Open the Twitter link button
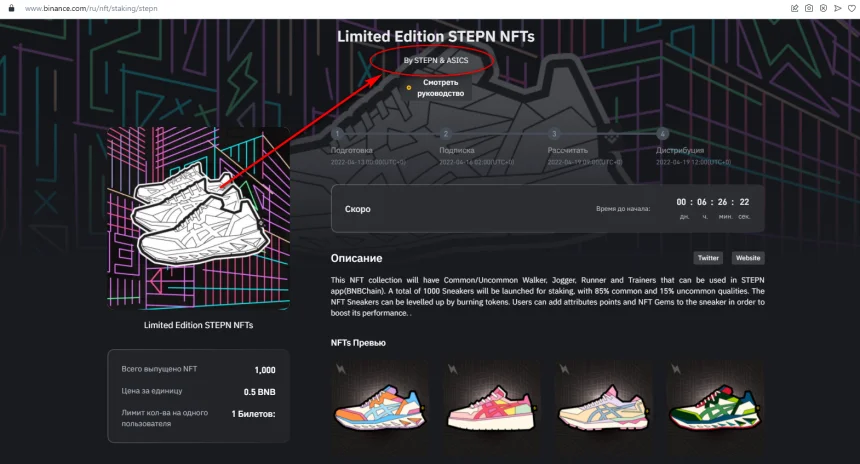Image resolution: width=860 pixels, height=464 pixels. 708,258
